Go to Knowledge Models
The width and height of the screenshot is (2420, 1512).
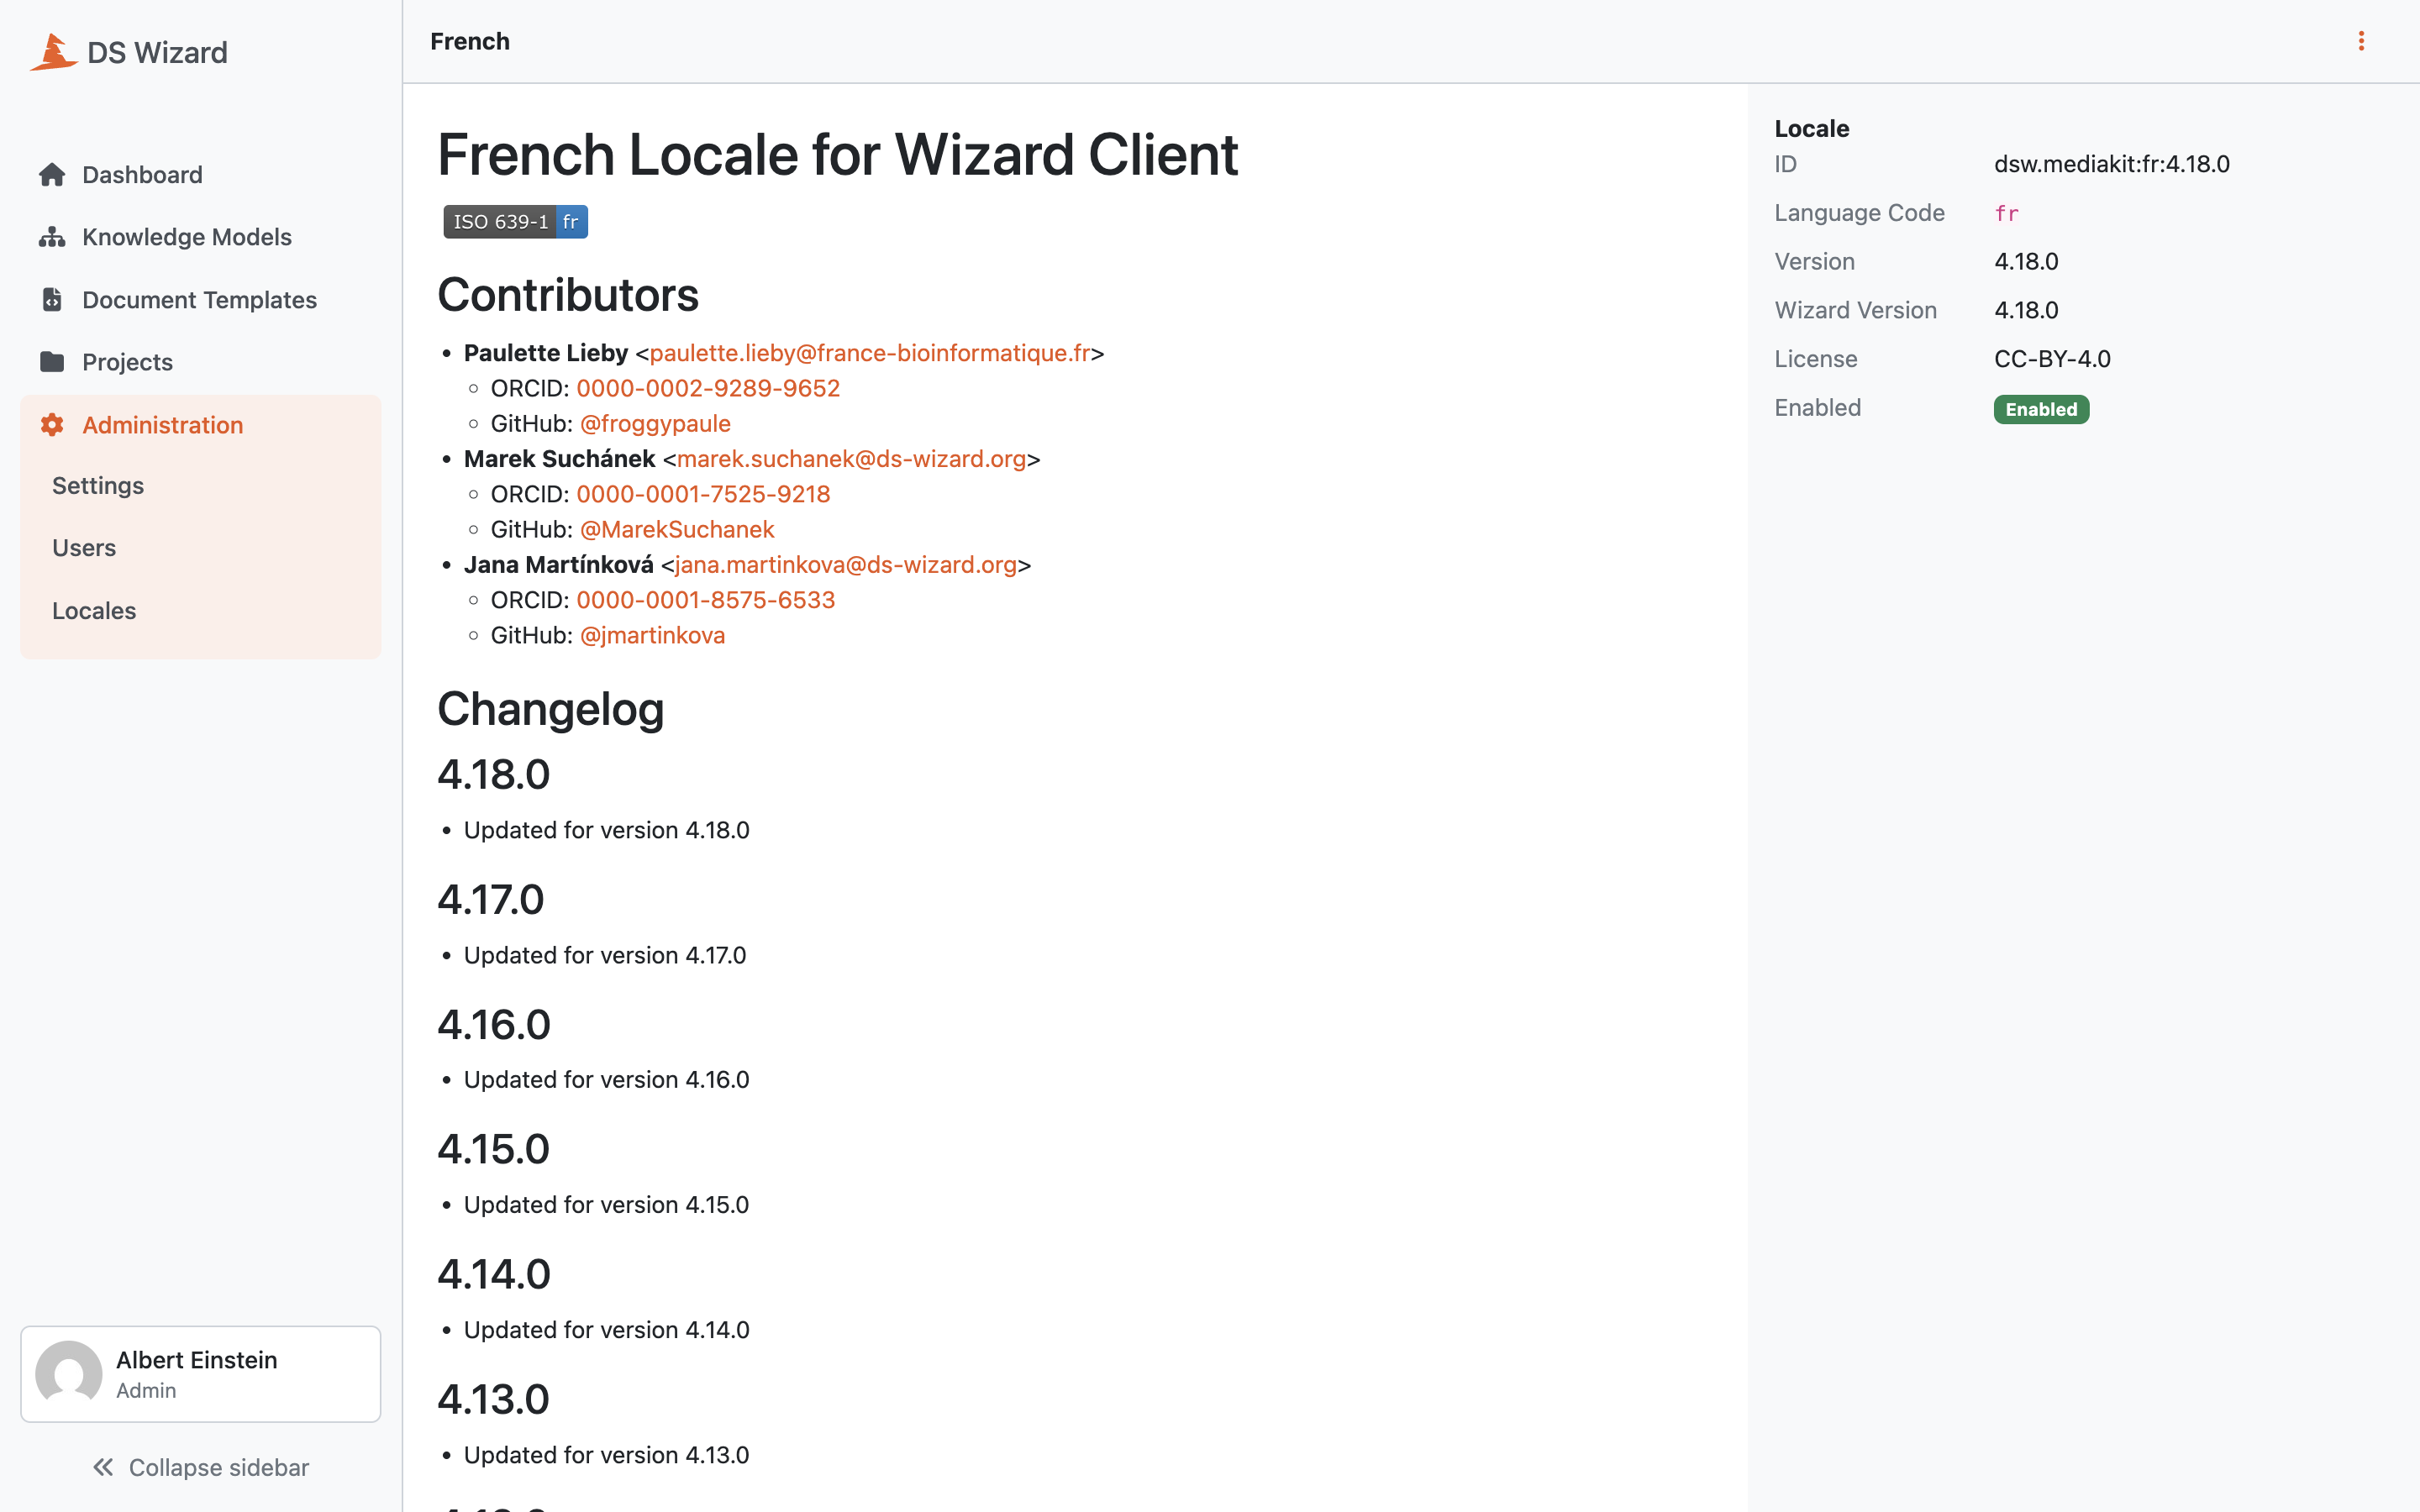pos(200,237)
